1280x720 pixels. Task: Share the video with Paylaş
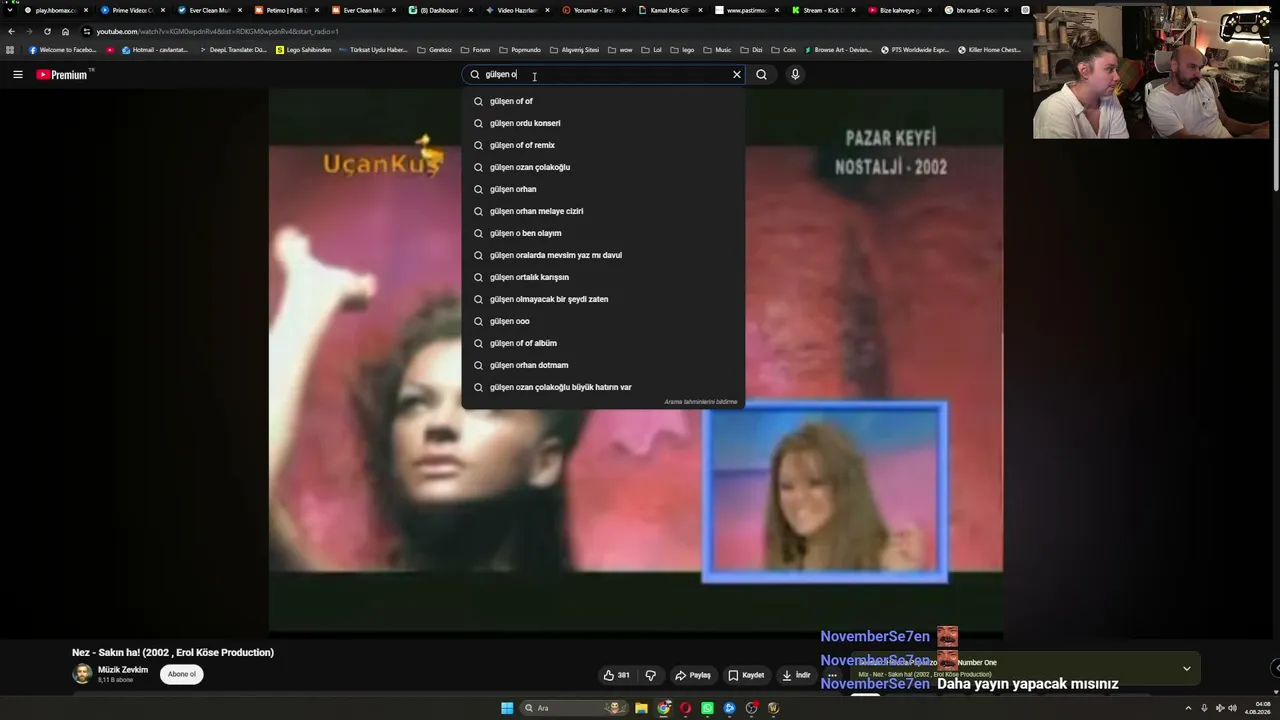tap(692, 675)
